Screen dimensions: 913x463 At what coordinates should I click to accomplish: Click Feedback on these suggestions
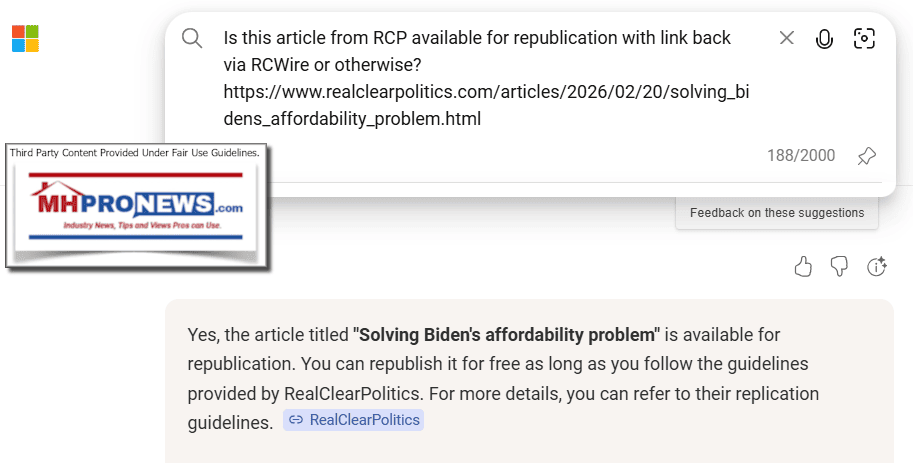777,213
